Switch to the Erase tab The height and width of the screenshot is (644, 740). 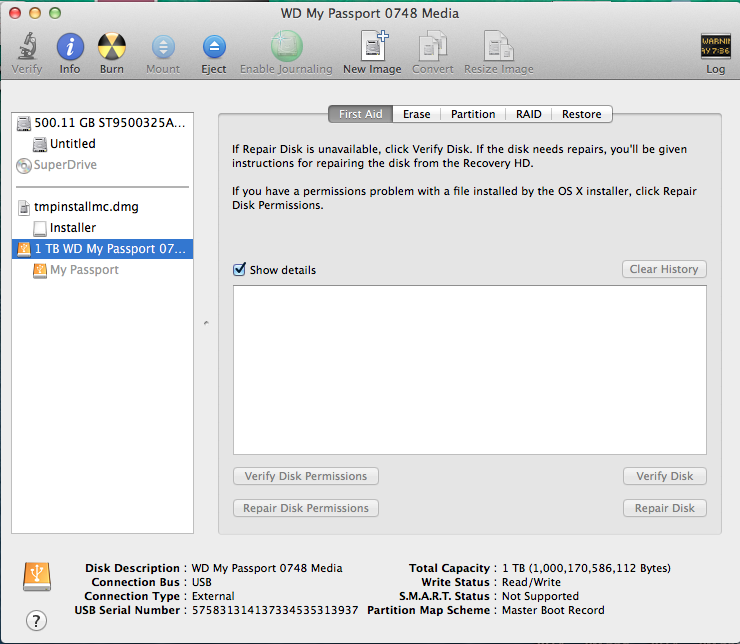tap(417, 114)
